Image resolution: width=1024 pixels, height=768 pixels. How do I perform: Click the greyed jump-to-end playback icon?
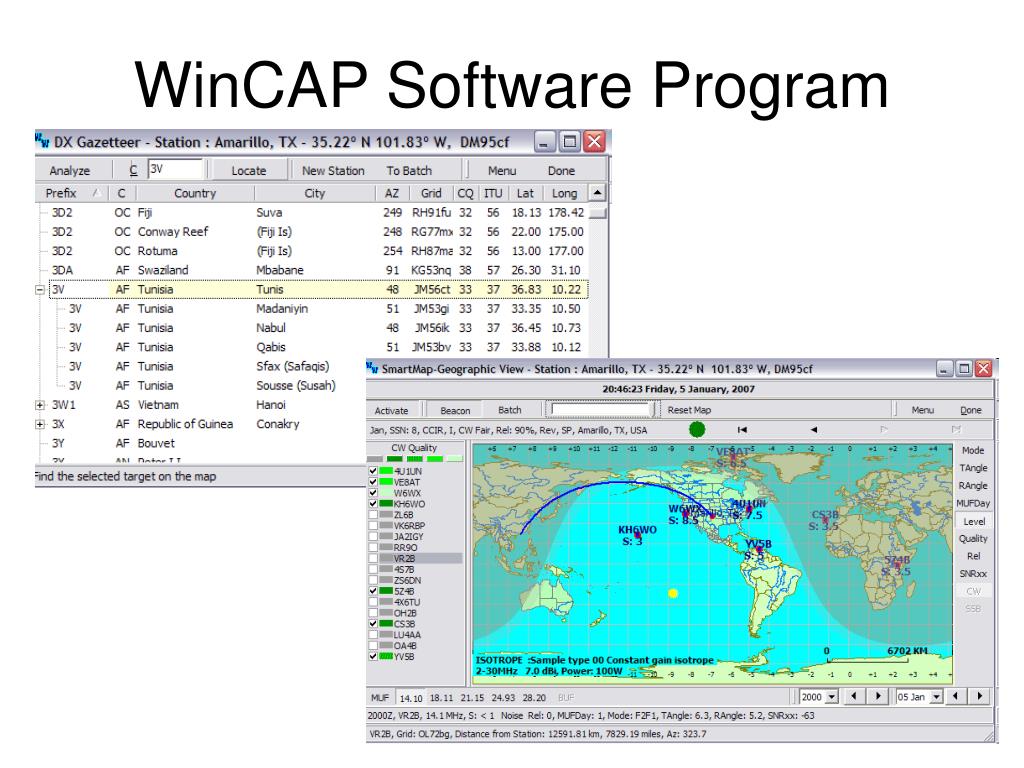(x=956, y=430)
